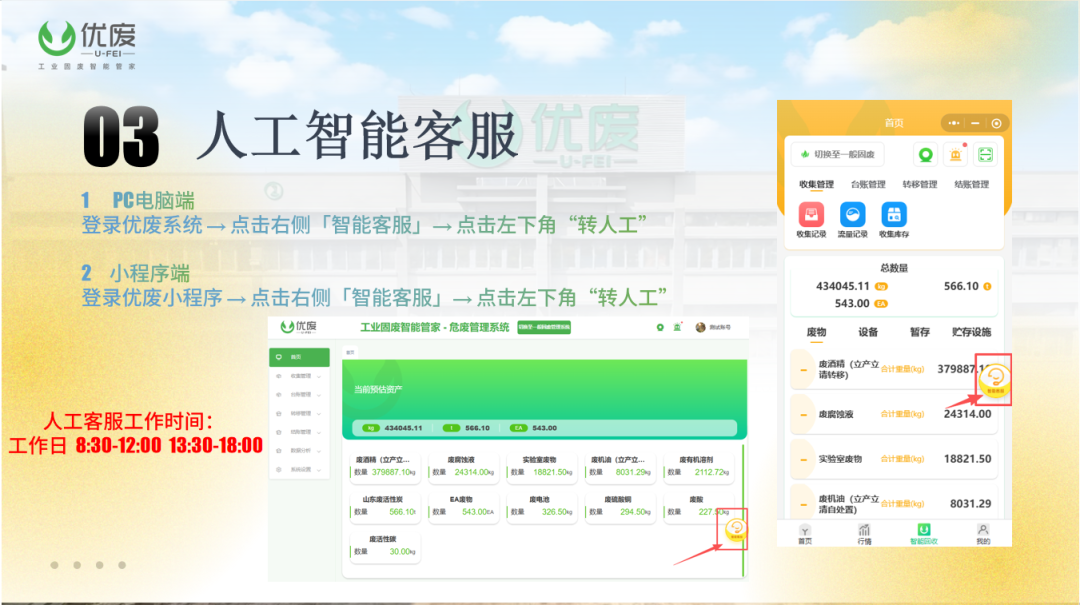Open the 收集记录 red icon
Viewport: 1080px width, 605px height.
(811, 215)
